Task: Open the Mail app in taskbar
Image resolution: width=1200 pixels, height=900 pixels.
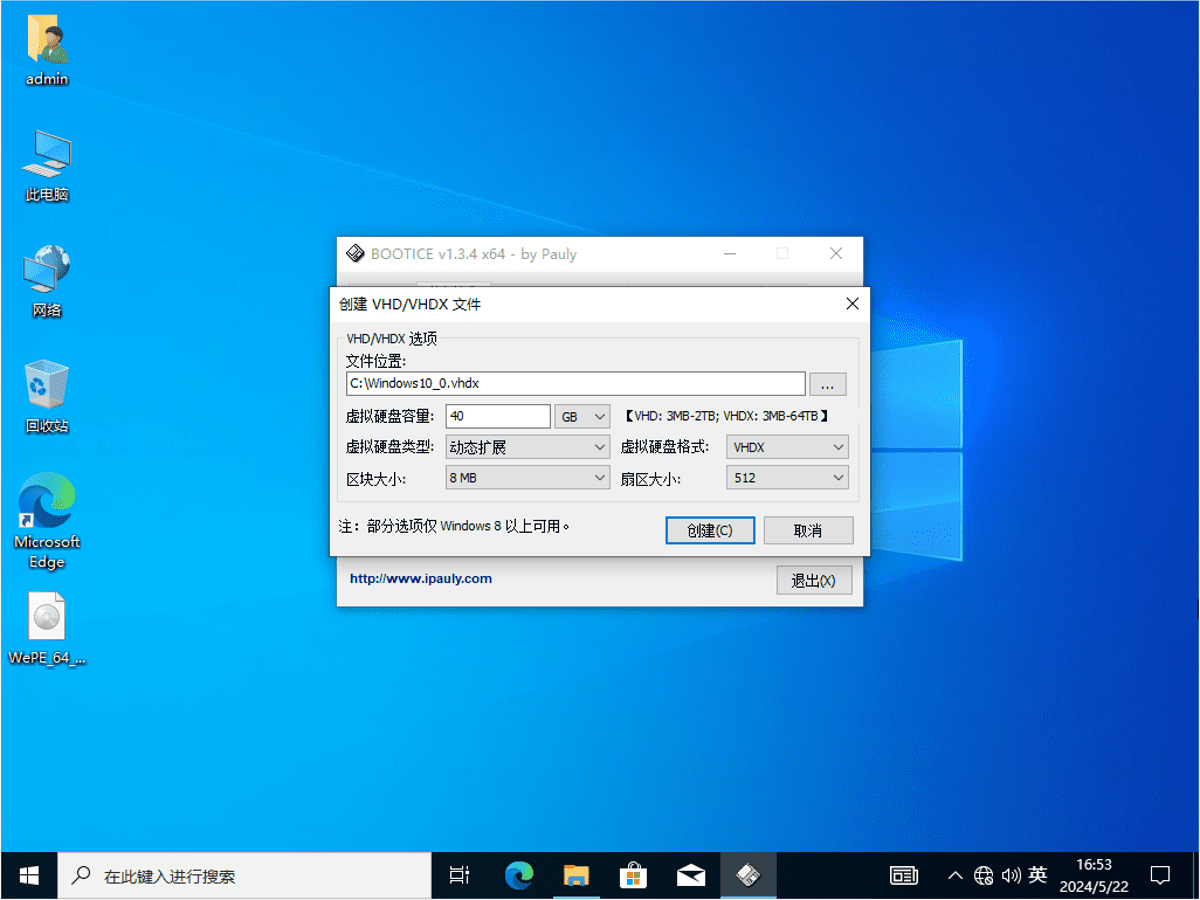Action: [x=691, y=876]
